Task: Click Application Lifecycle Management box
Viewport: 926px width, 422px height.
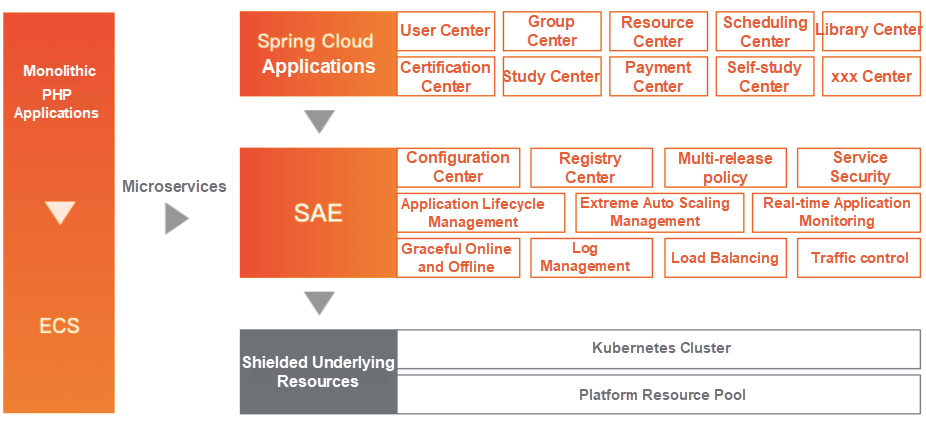Action: (481, 212)
